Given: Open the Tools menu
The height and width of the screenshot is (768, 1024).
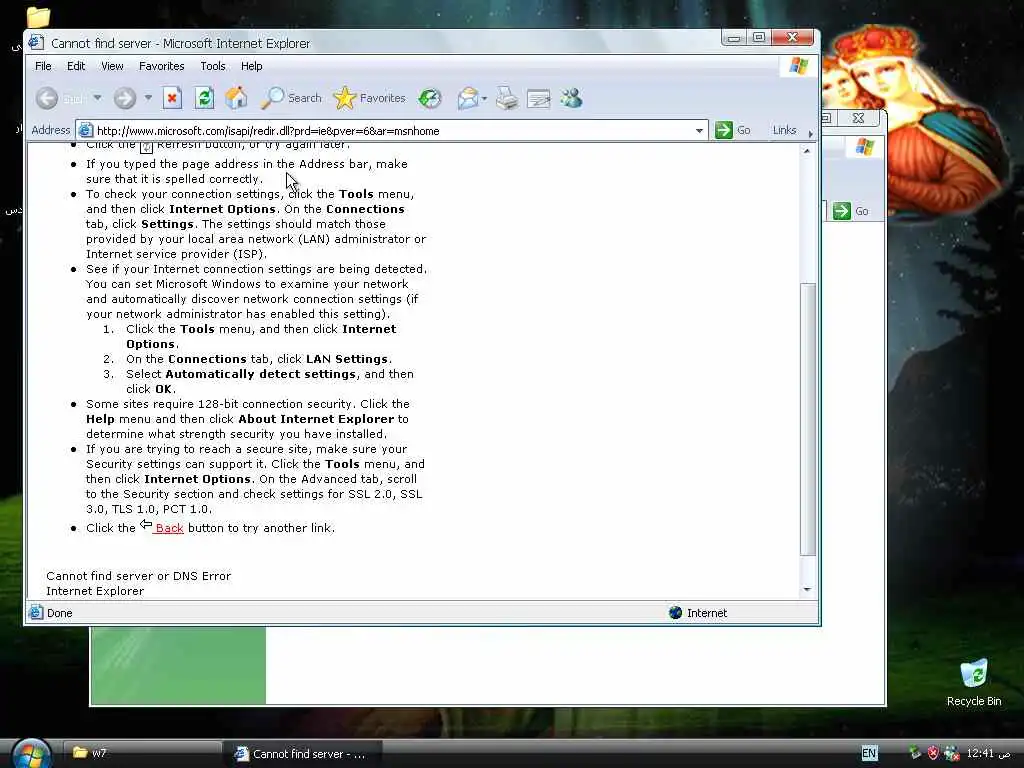Looking at the screenshot, I should pyautogui.click(x=213, y=66).
